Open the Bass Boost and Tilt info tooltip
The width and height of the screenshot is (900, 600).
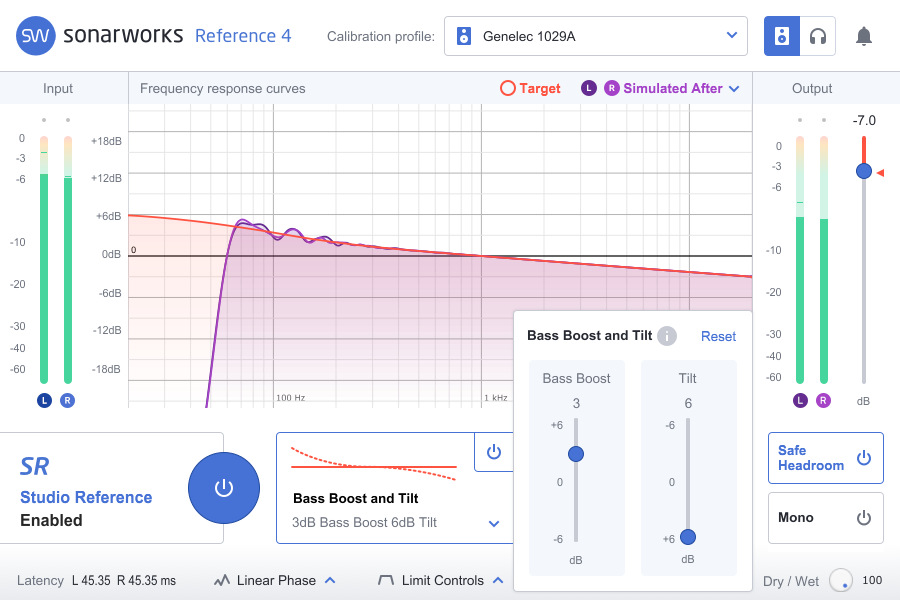(x=667, y=336)
